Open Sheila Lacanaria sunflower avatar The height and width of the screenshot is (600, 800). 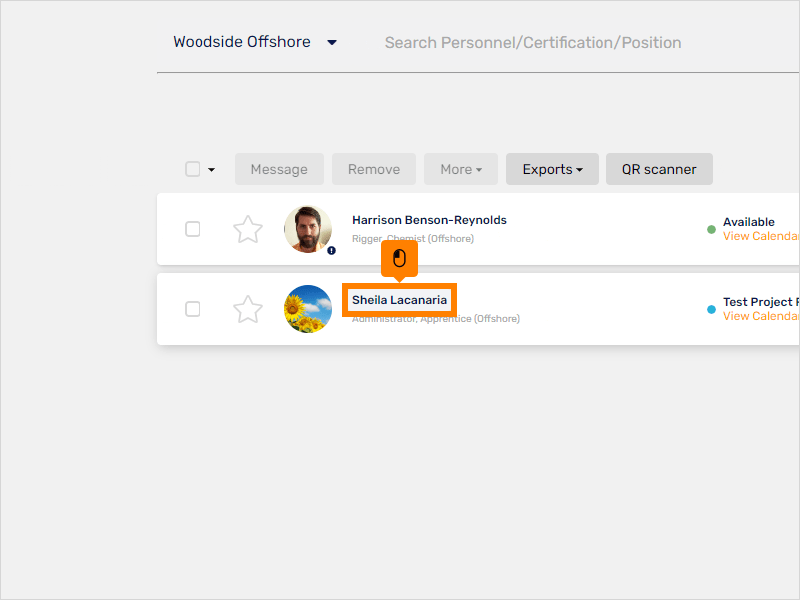[308, 309]
